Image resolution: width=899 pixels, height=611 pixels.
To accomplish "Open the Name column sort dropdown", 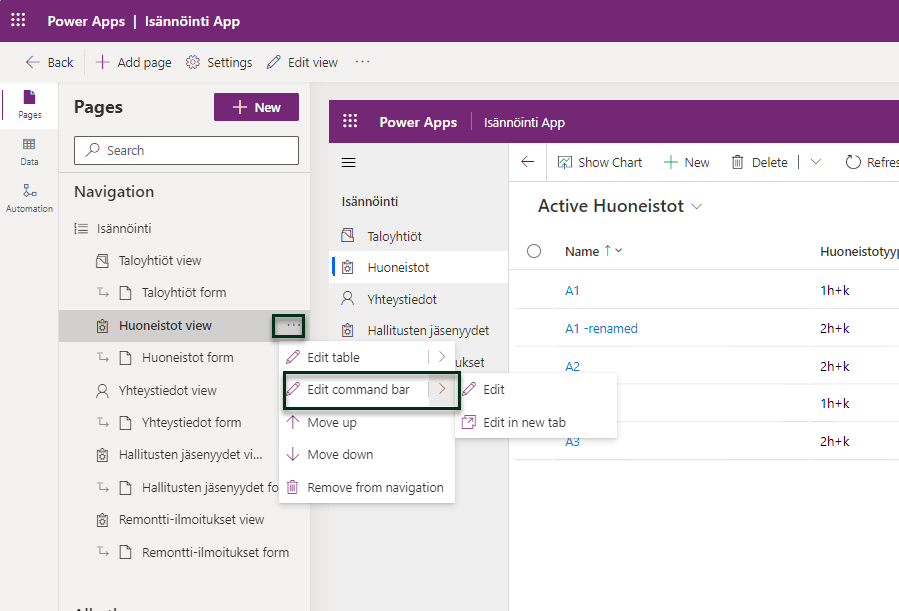I will click(618, 251).
